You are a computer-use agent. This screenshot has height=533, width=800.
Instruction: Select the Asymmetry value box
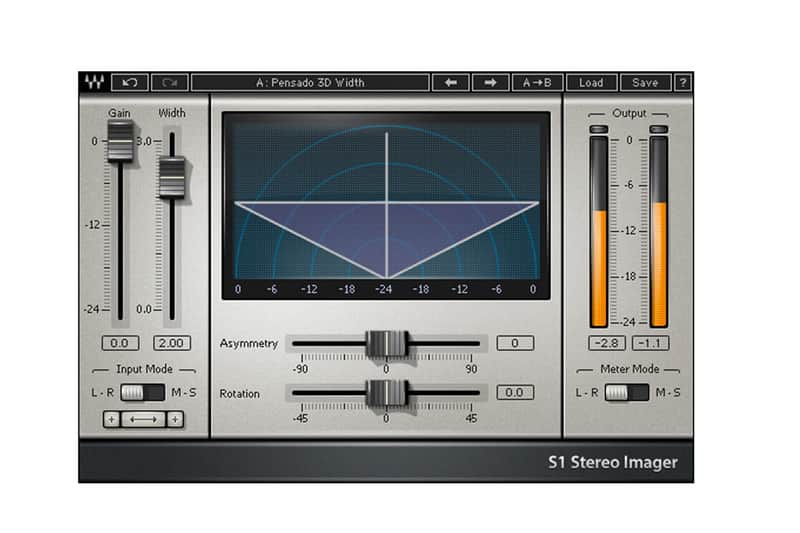click(x=515, y=343)
